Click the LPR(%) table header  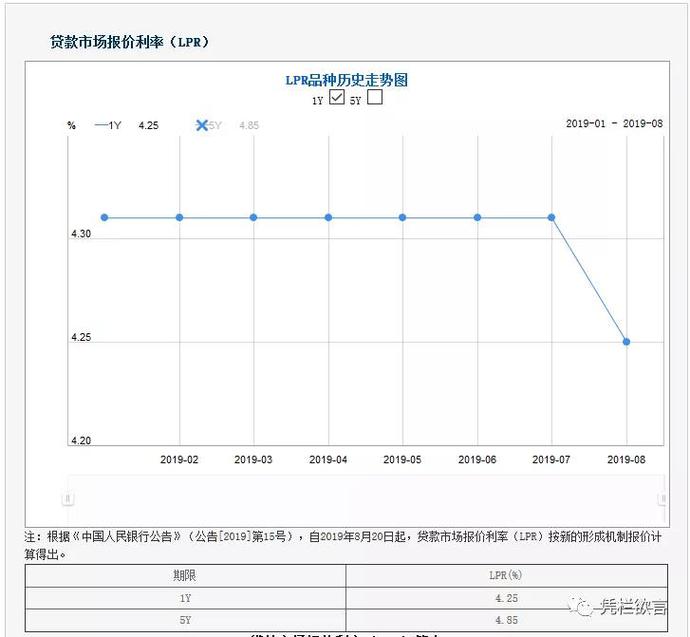[x=505, y=575]
